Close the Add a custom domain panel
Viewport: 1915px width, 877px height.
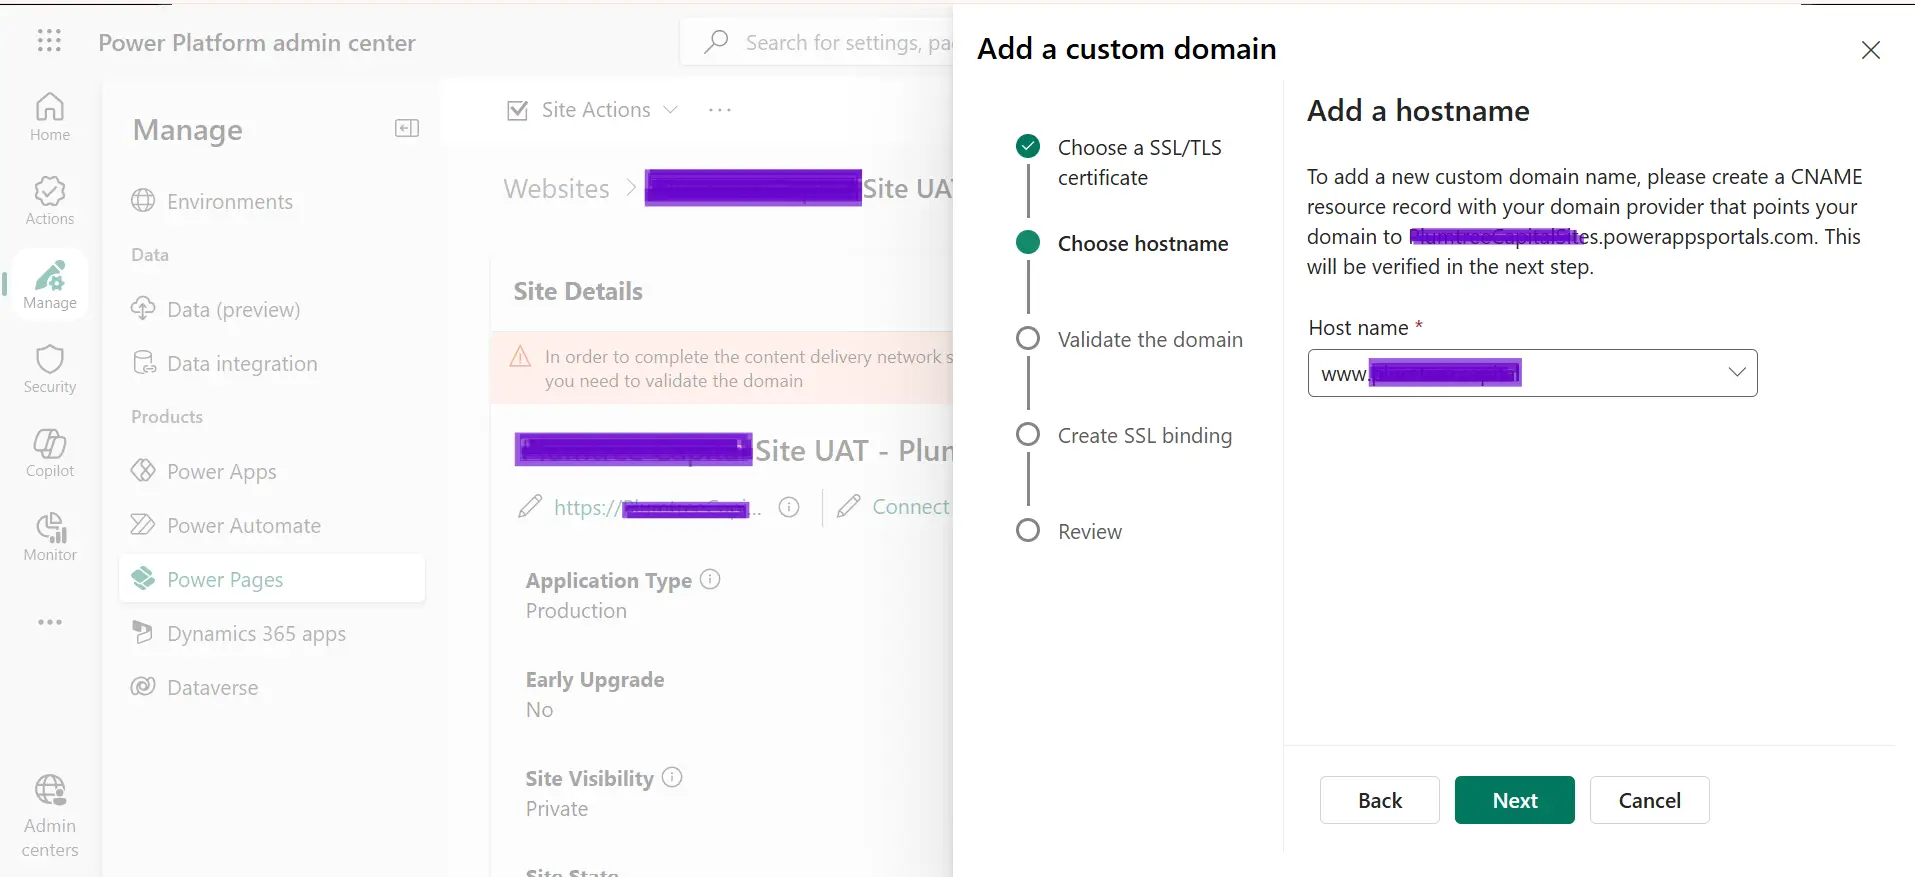(1871, 50)
